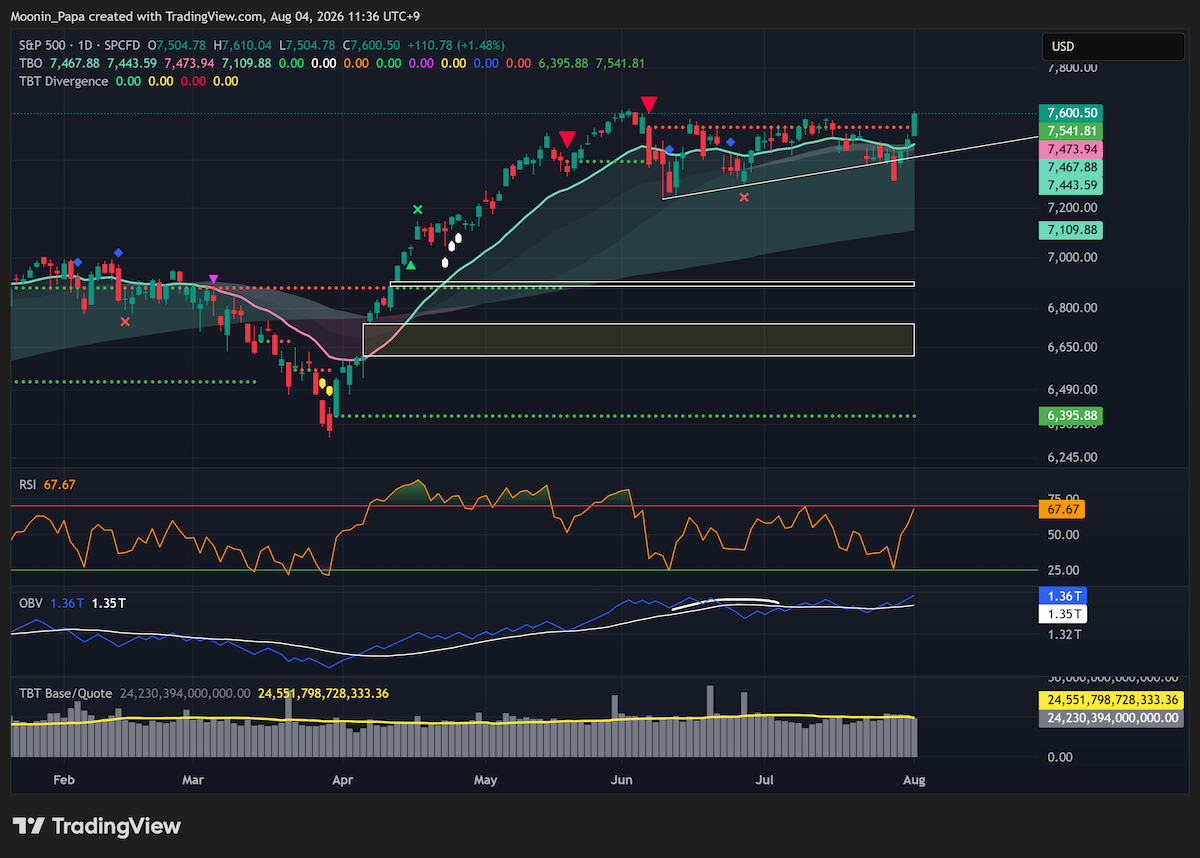Select the green up-triangle buy marker in April
Screen dimensions: 1200x858
click(410, 265)
